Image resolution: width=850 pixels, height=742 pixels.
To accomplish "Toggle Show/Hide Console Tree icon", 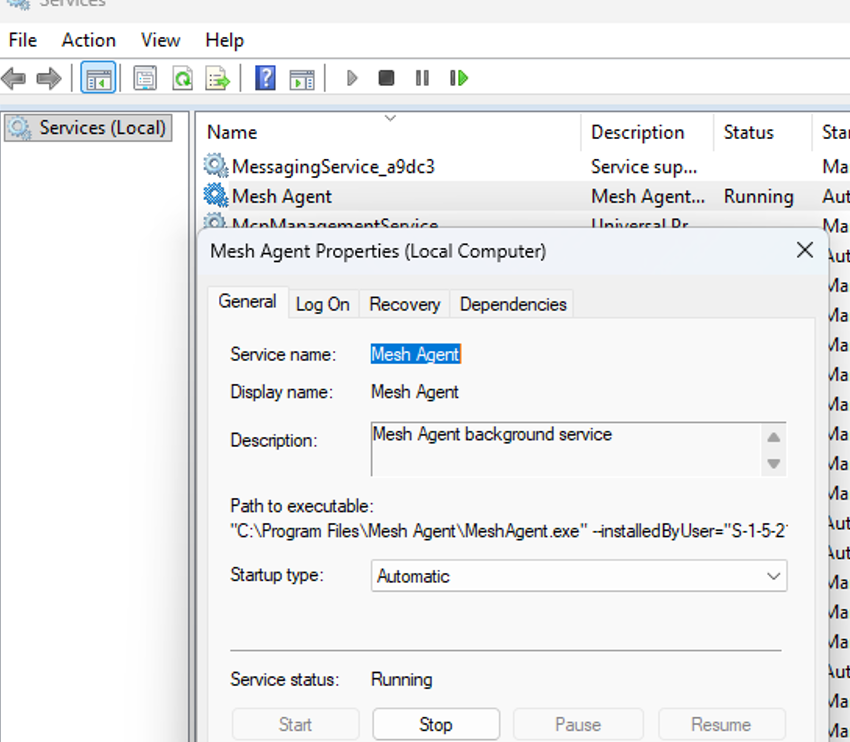I will [98, 79].
